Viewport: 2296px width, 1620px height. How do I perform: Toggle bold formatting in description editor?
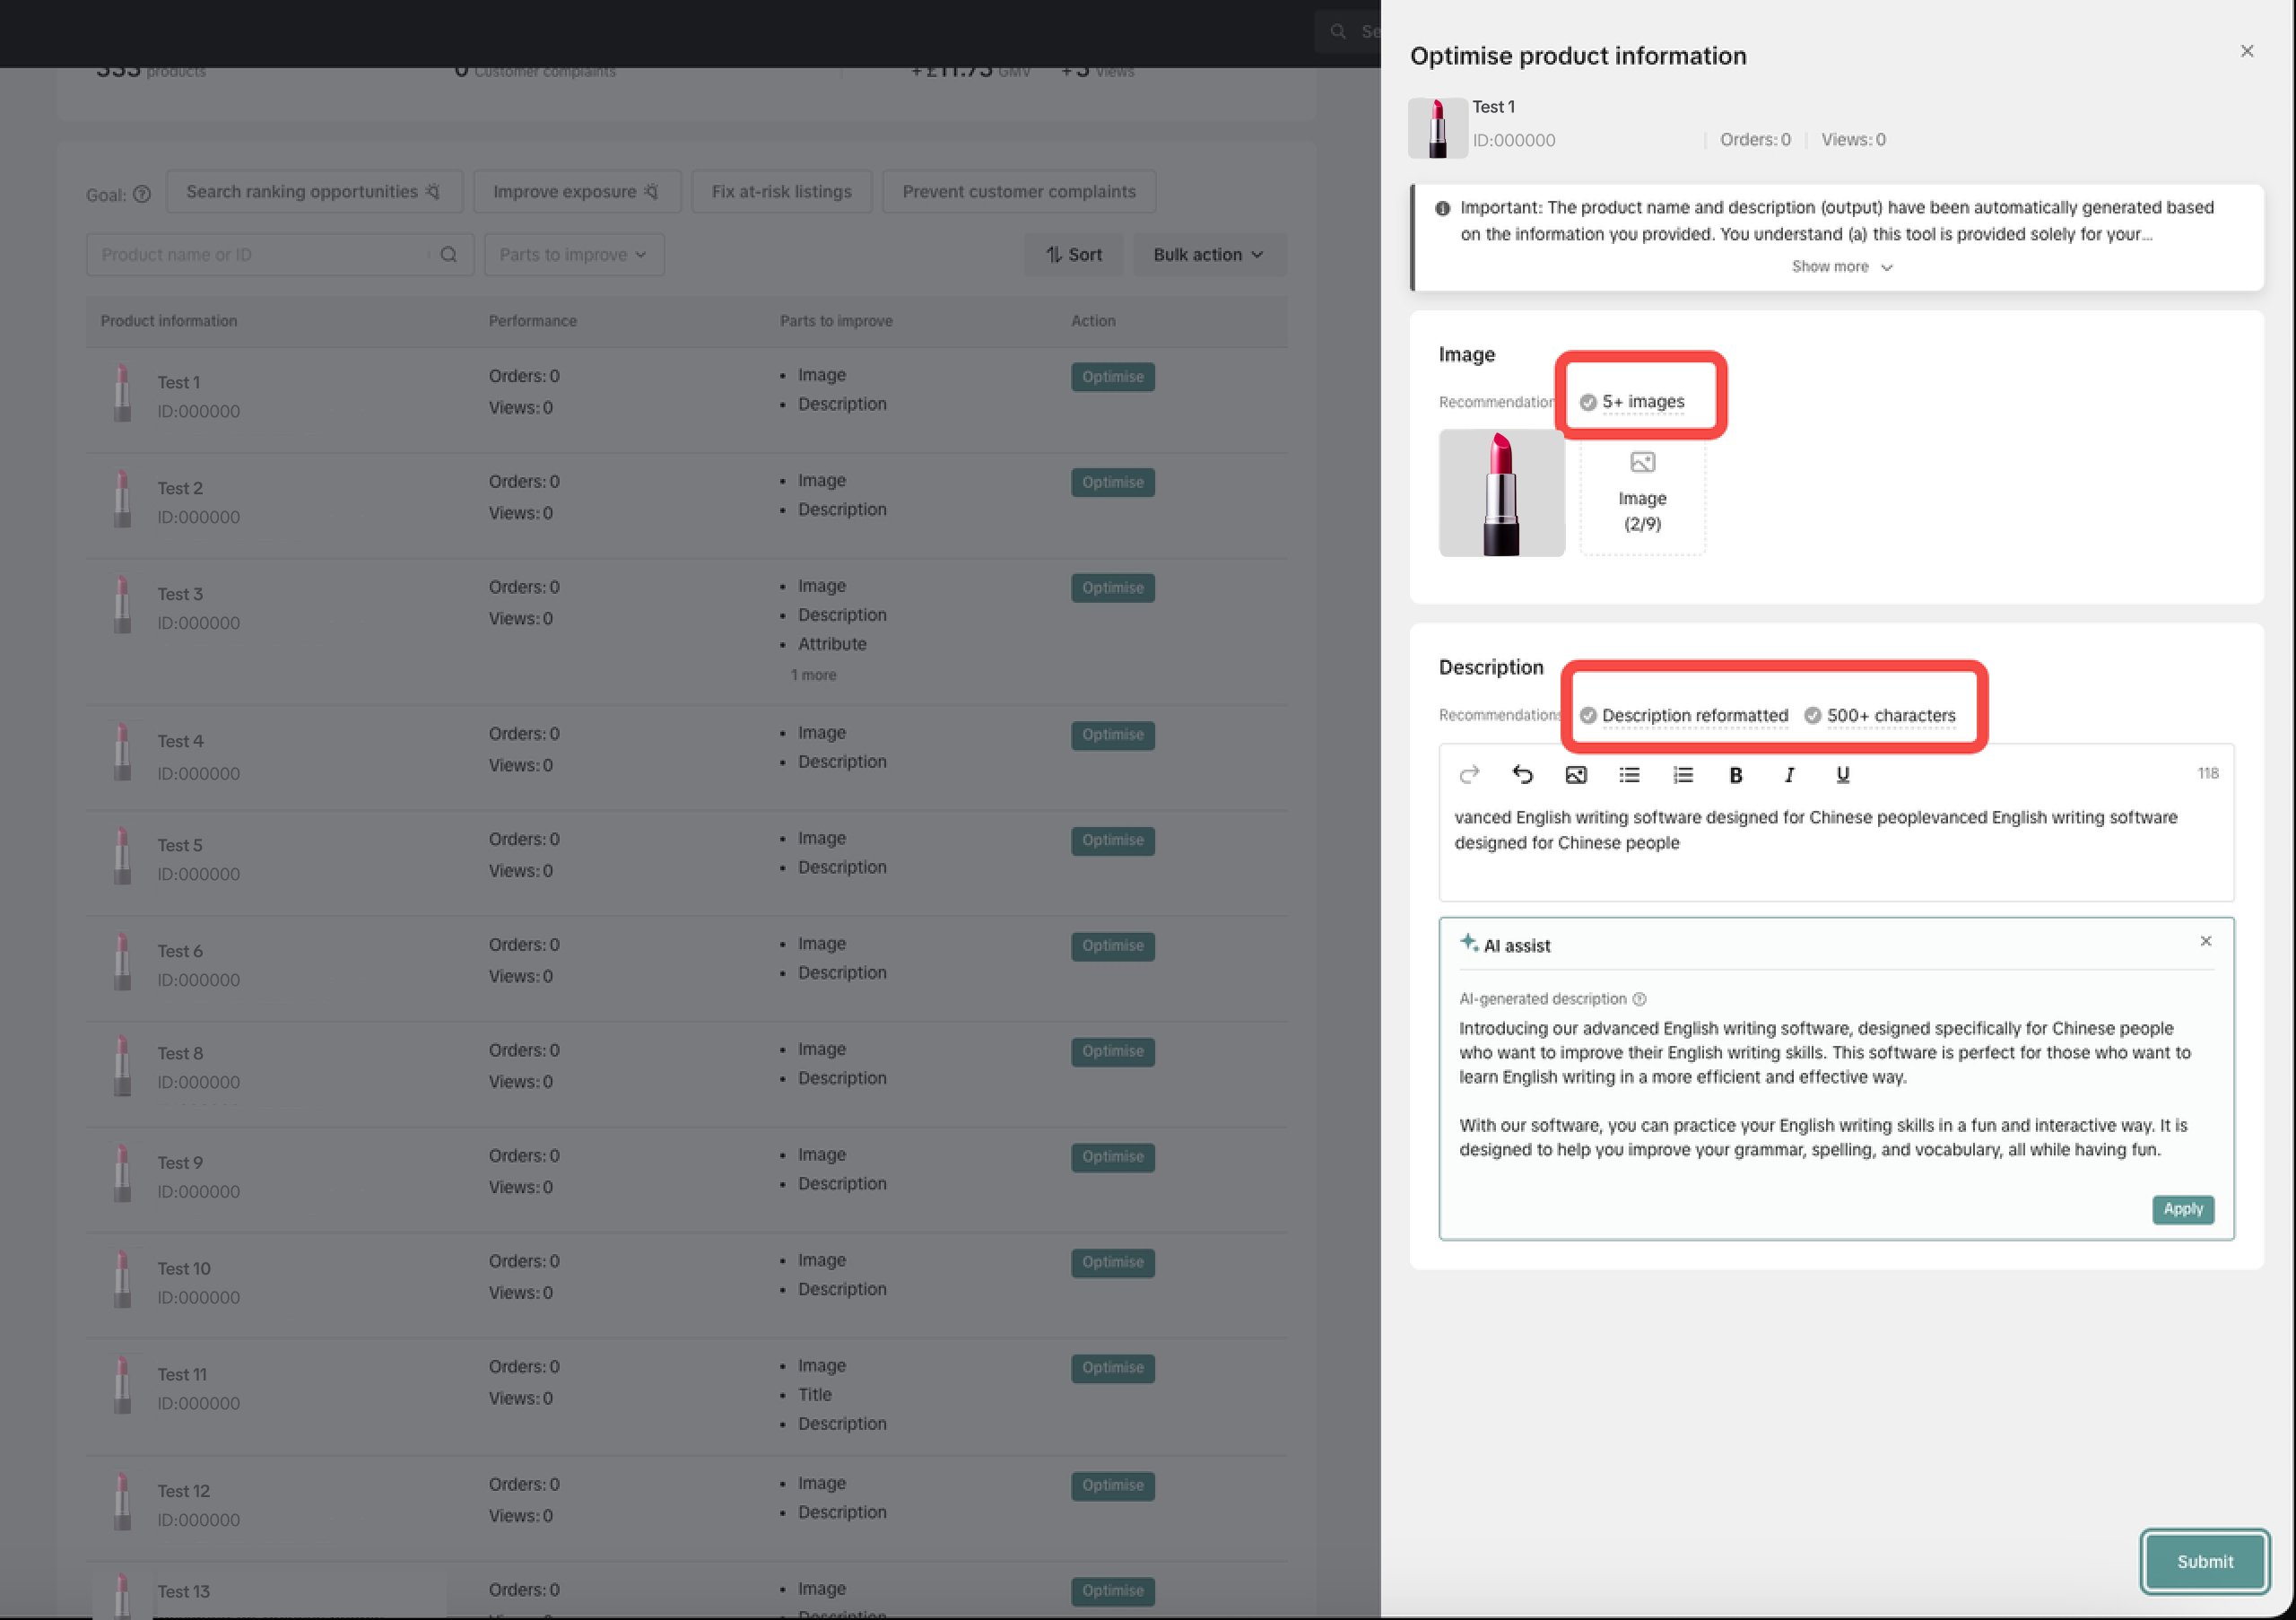[1736, 774]
